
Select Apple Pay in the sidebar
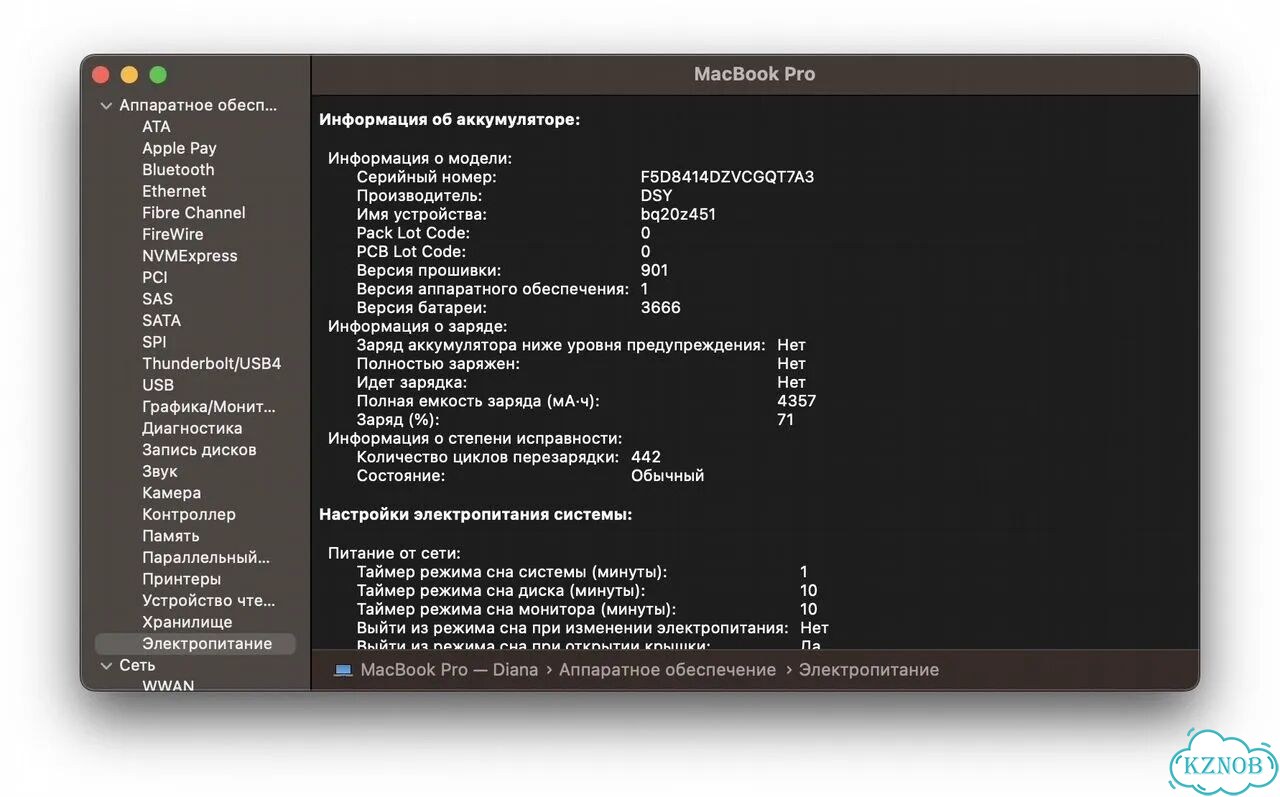coord(179,148)
